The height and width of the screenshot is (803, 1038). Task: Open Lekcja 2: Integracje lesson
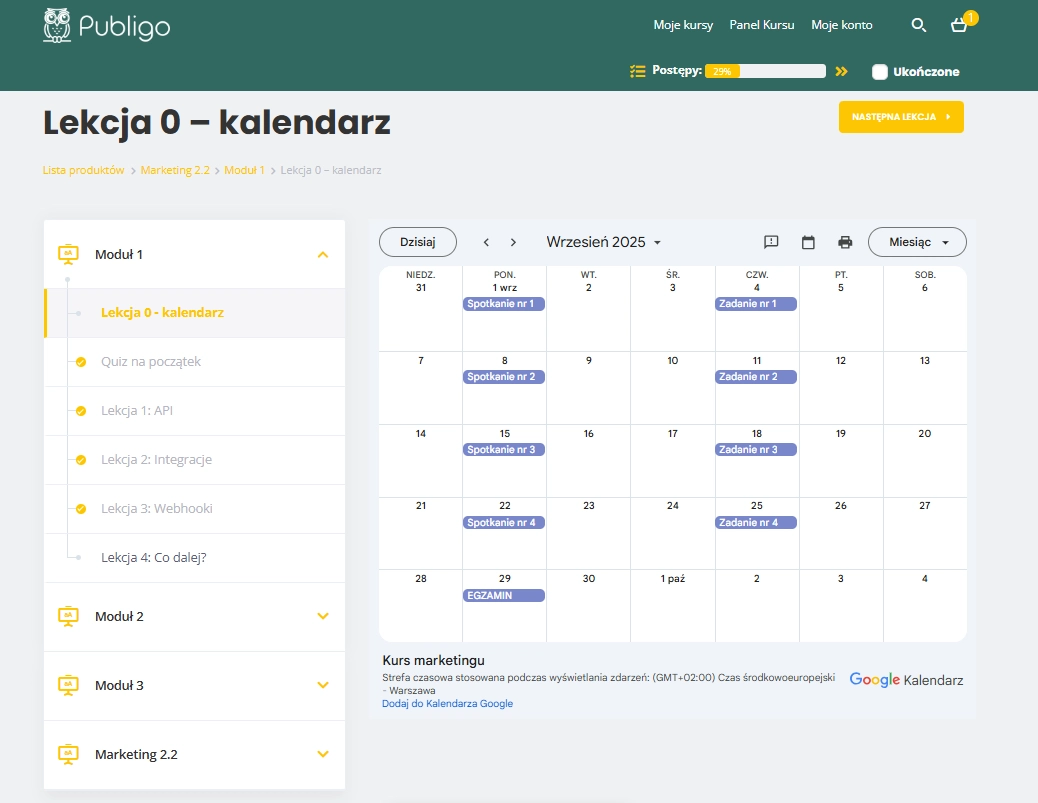195,460
